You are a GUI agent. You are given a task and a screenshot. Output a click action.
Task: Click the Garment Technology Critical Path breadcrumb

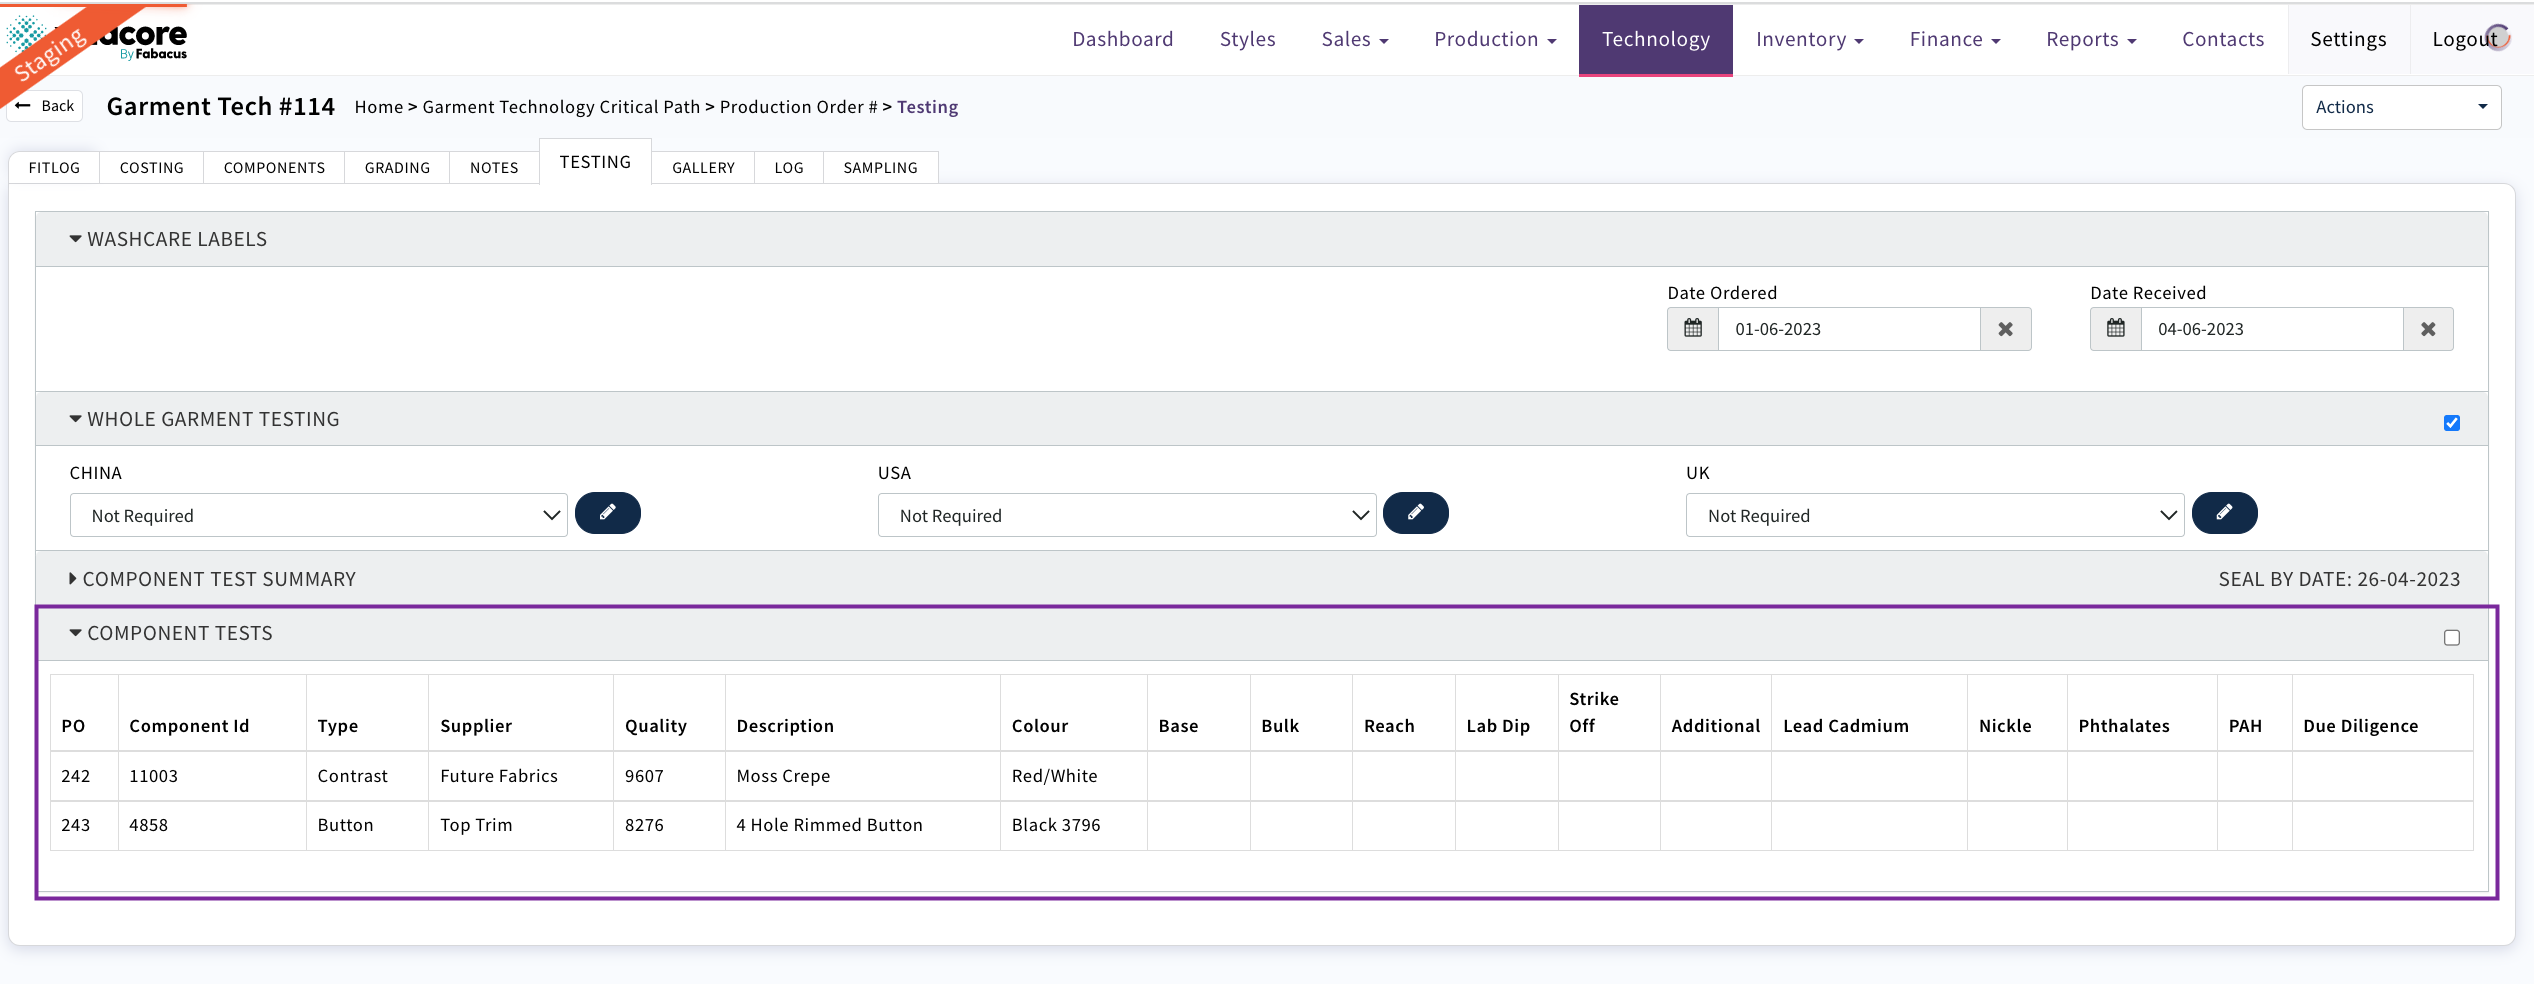pyautogui.click(x=560, y=107)
